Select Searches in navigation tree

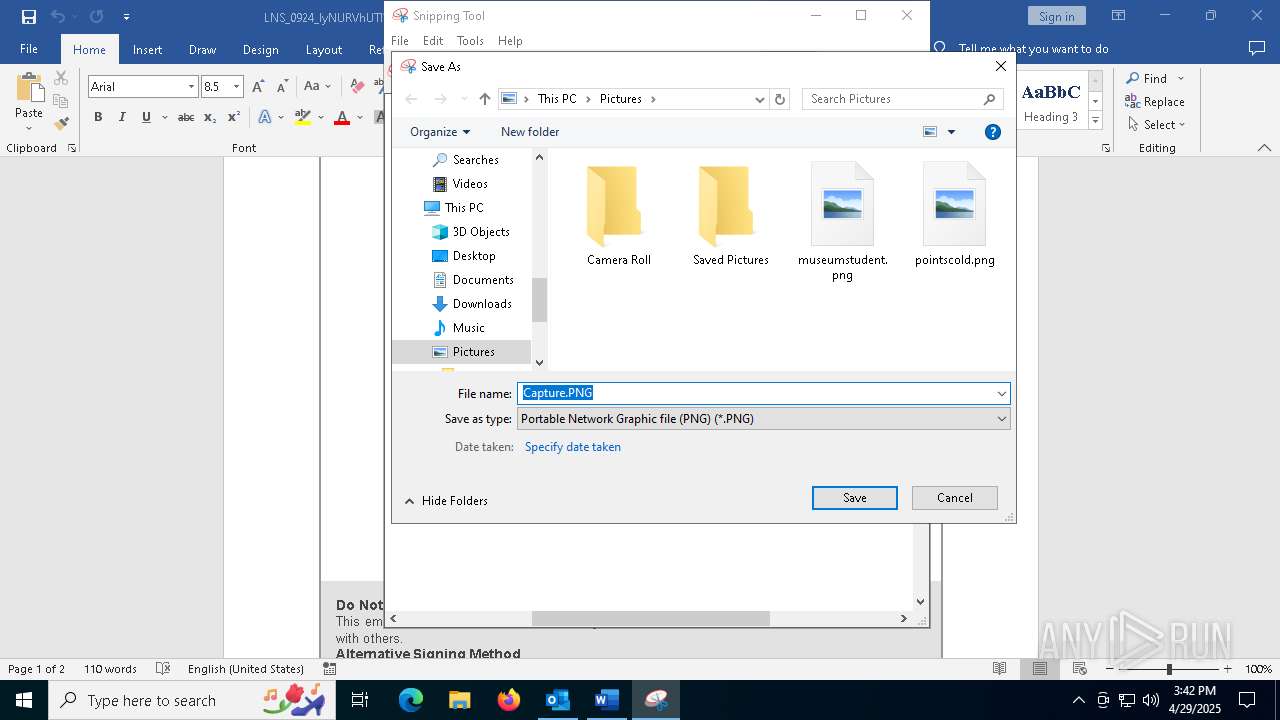click(475, 160)
